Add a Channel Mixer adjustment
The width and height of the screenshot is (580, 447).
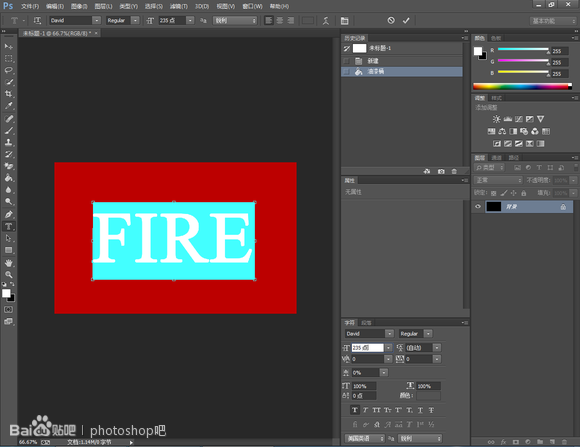click(x=535, y=131)
